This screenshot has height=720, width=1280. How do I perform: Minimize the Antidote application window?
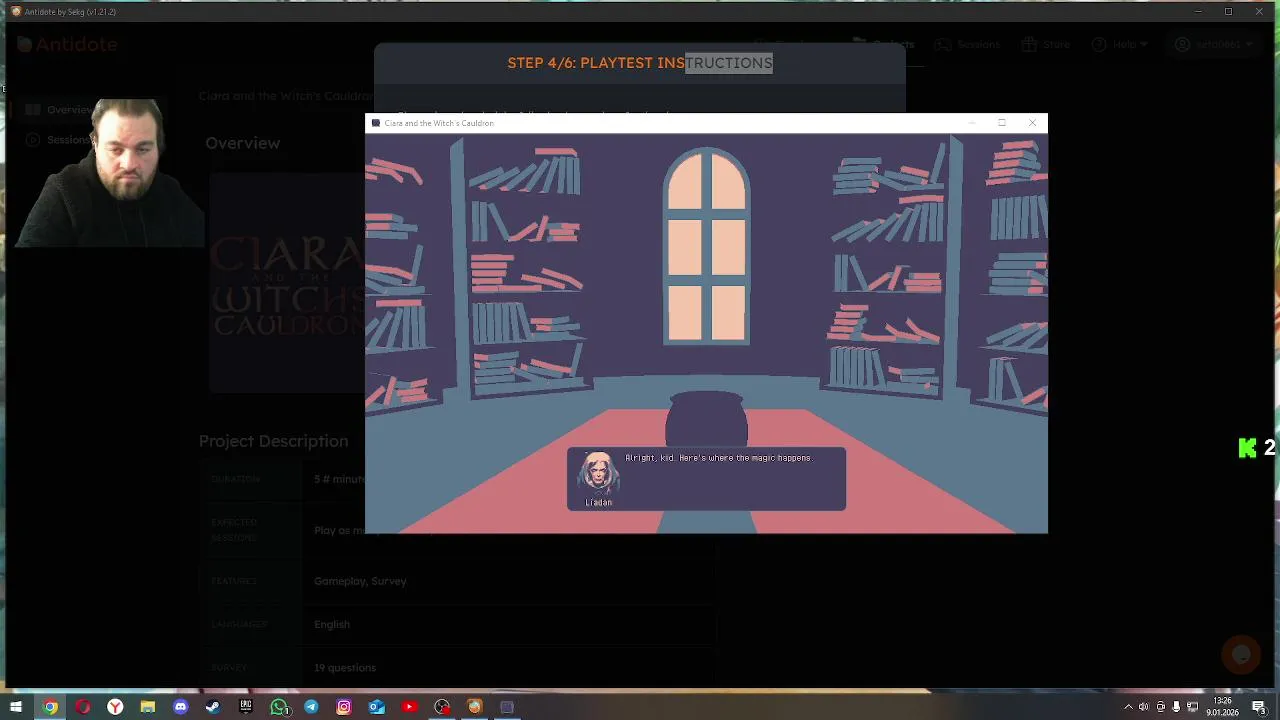(x=1198, y=12)
